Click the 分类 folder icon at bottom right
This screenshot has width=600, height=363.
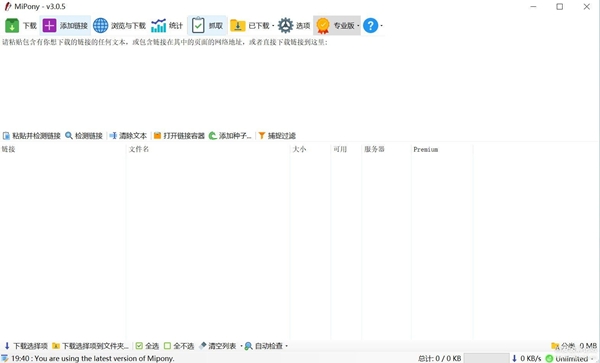tap(555, 346)
